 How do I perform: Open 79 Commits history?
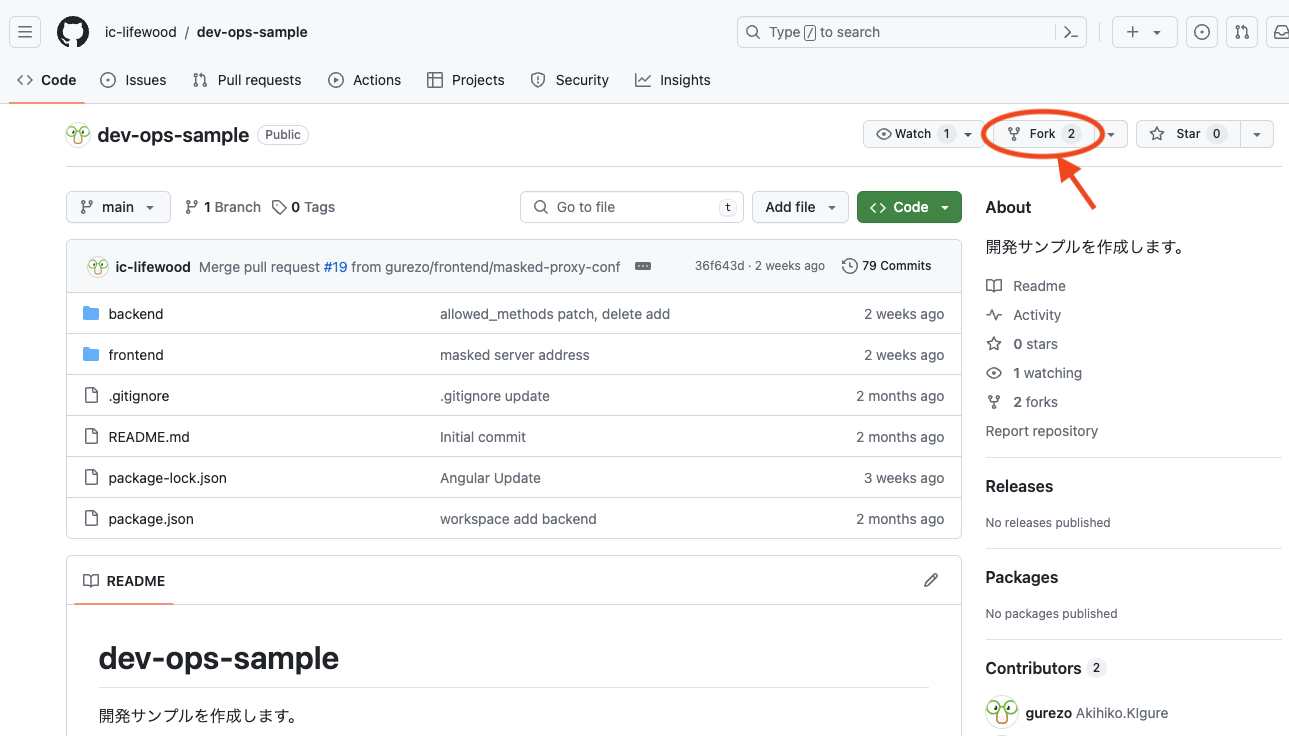[x=887, y=266]
